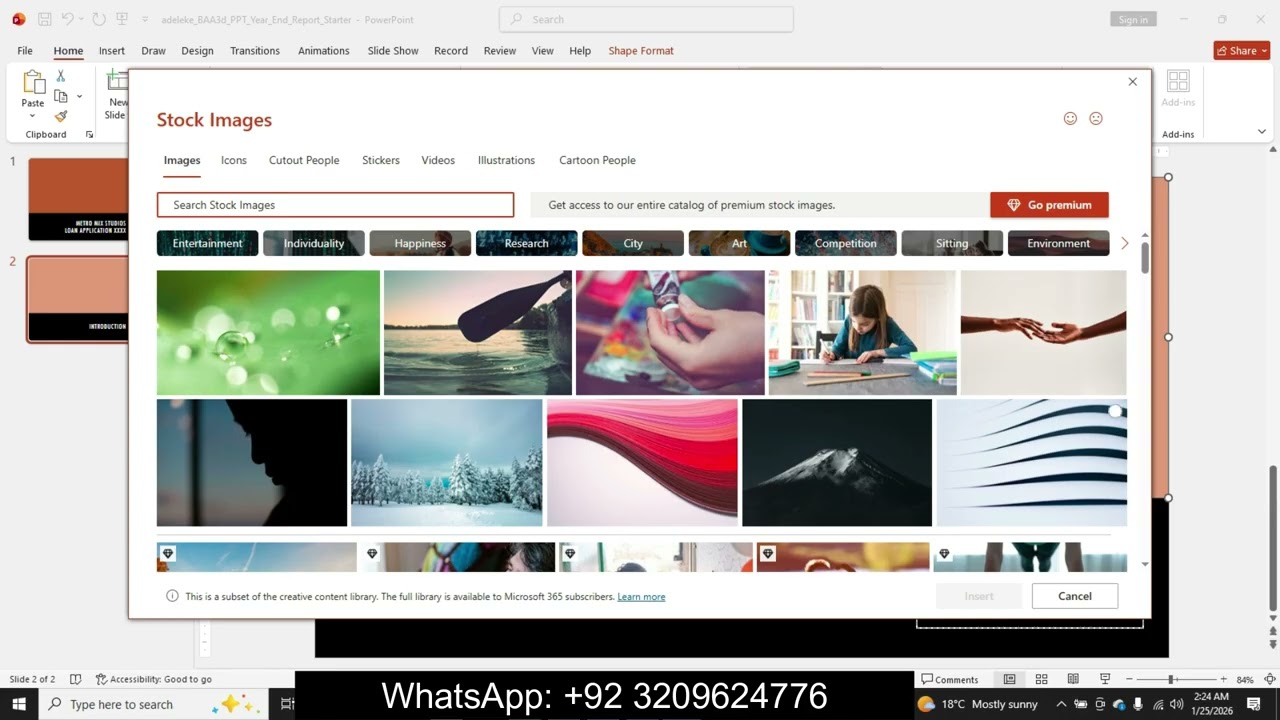1280x720 pixels.
Task: Select the Cartoon People tab
Action: pyautogui.click(x=597, y=160)
